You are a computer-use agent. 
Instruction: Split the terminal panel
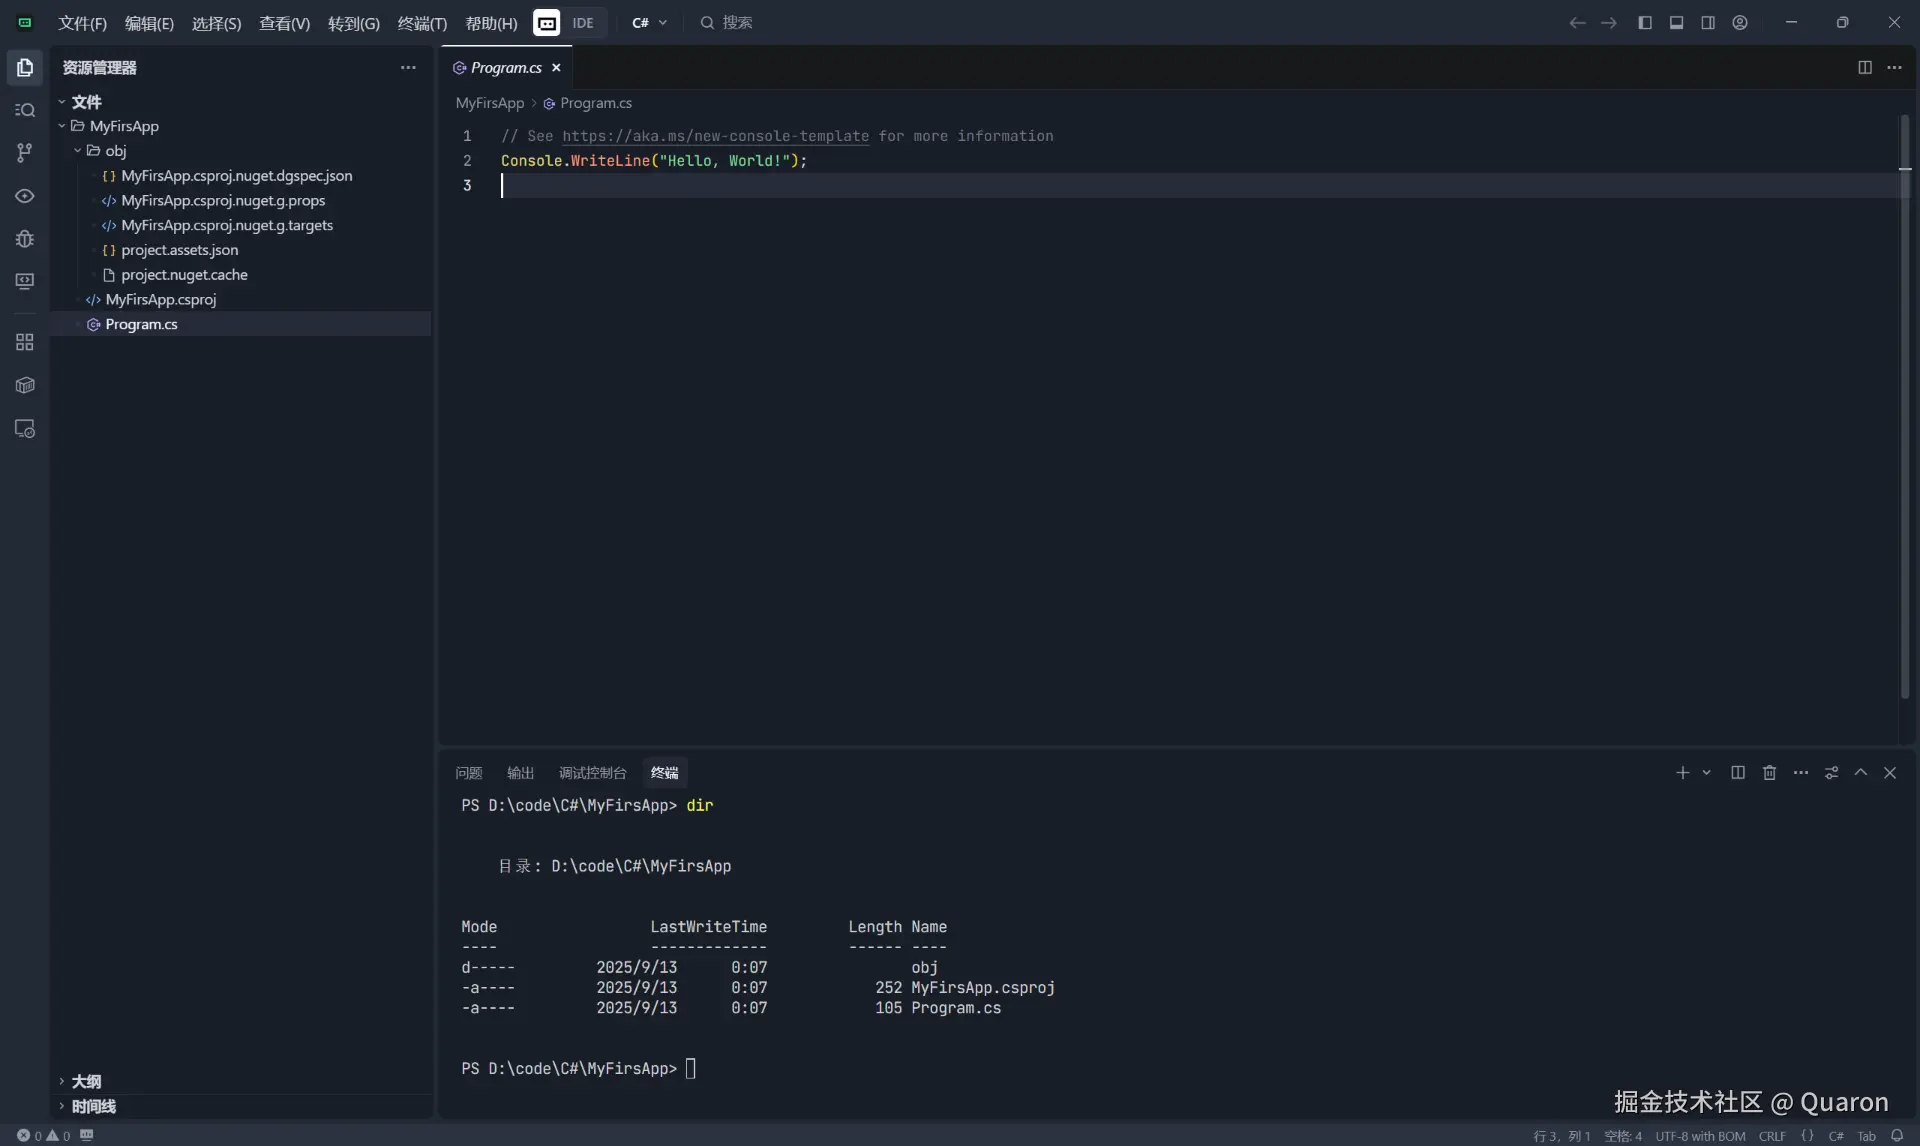pyautogui.click(x=1738, y=773)
